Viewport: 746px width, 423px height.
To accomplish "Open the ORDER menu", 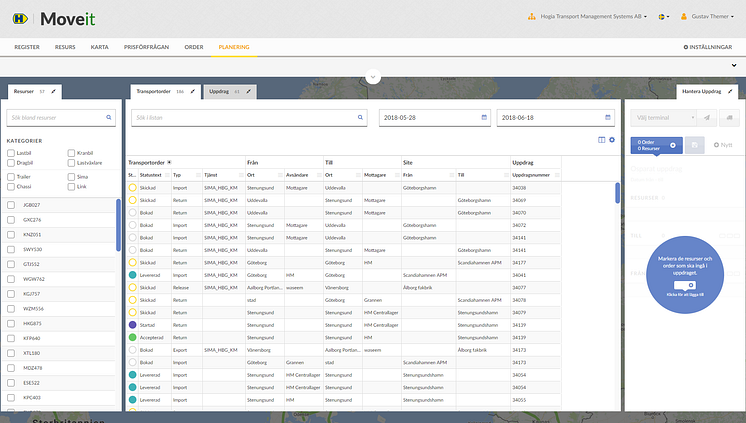I will 194,47.
